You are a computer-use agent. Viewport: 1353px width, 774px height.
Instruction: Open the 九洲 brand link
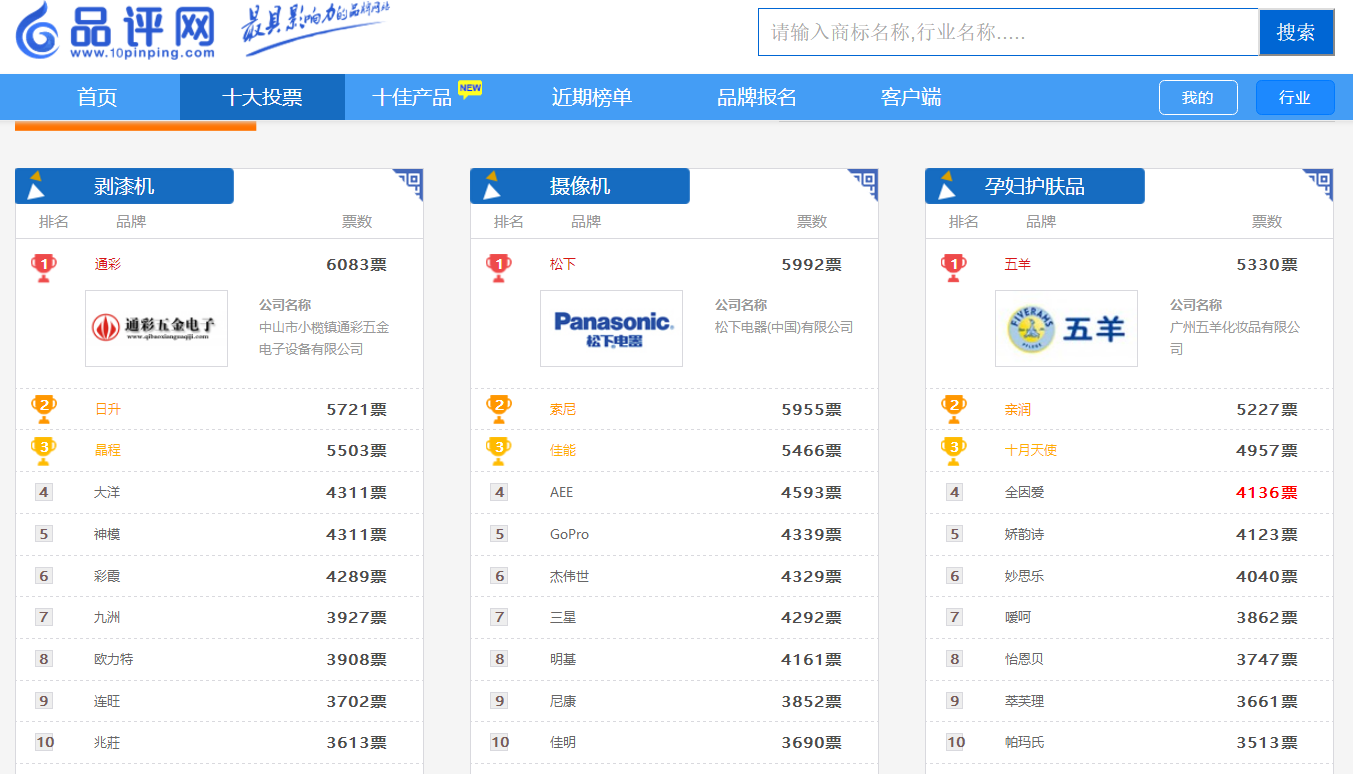point(107,617)
